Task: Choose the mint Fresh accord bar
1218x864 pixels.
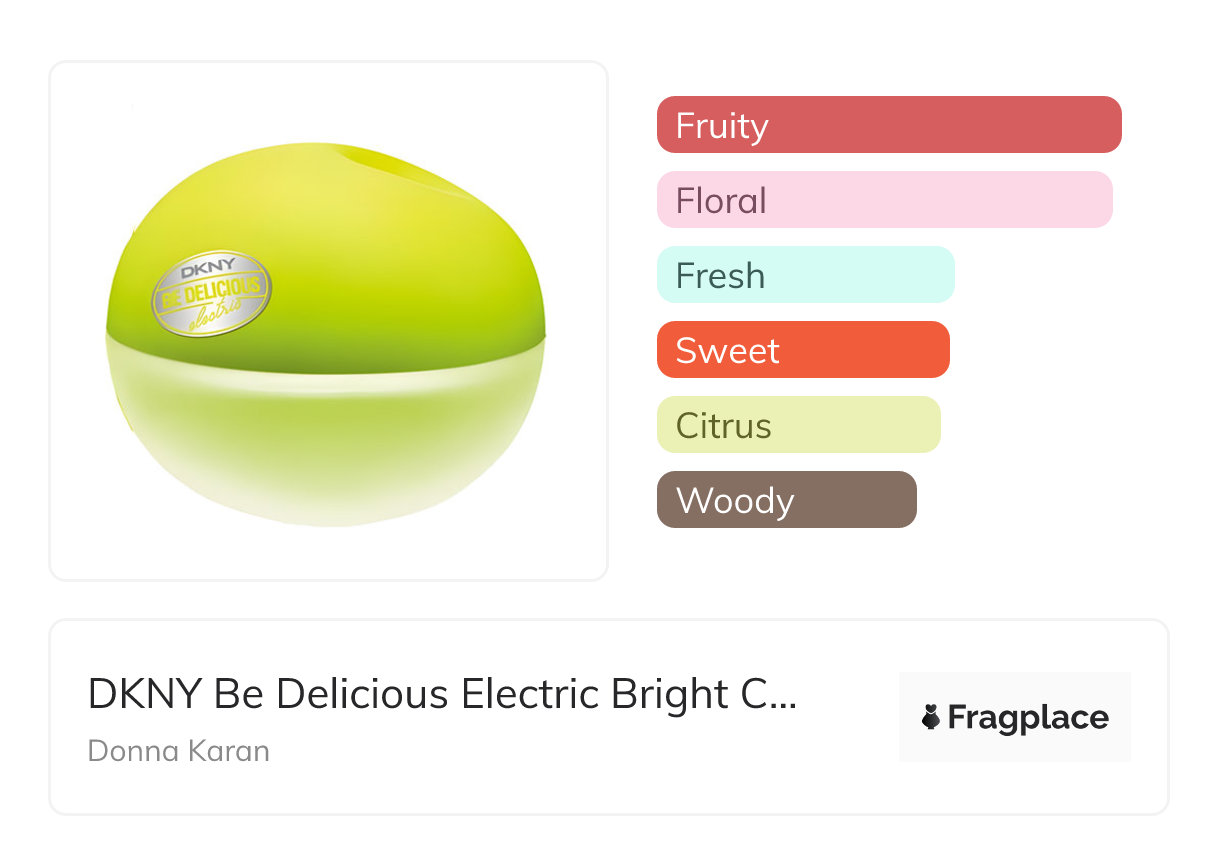Action: tap(805, 275)
